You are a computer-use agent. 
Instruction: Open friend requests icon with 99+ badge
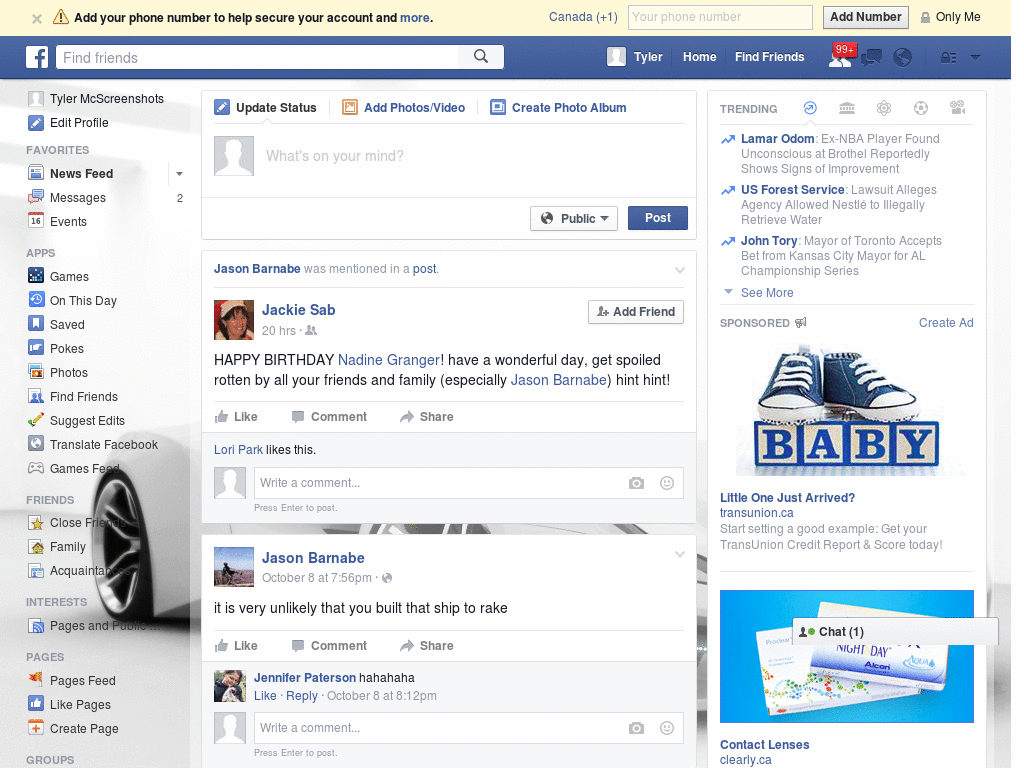(840, 57)
